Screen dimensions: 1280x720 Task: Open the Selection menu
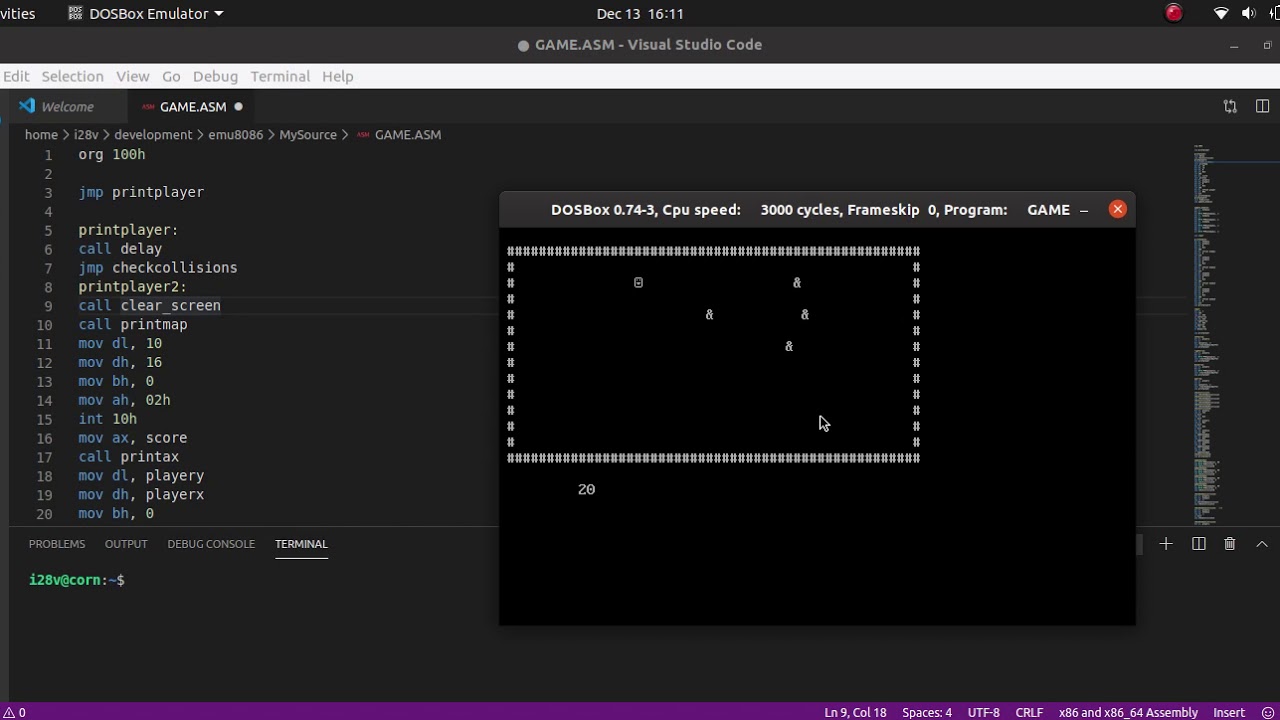[x=72, y=76]
